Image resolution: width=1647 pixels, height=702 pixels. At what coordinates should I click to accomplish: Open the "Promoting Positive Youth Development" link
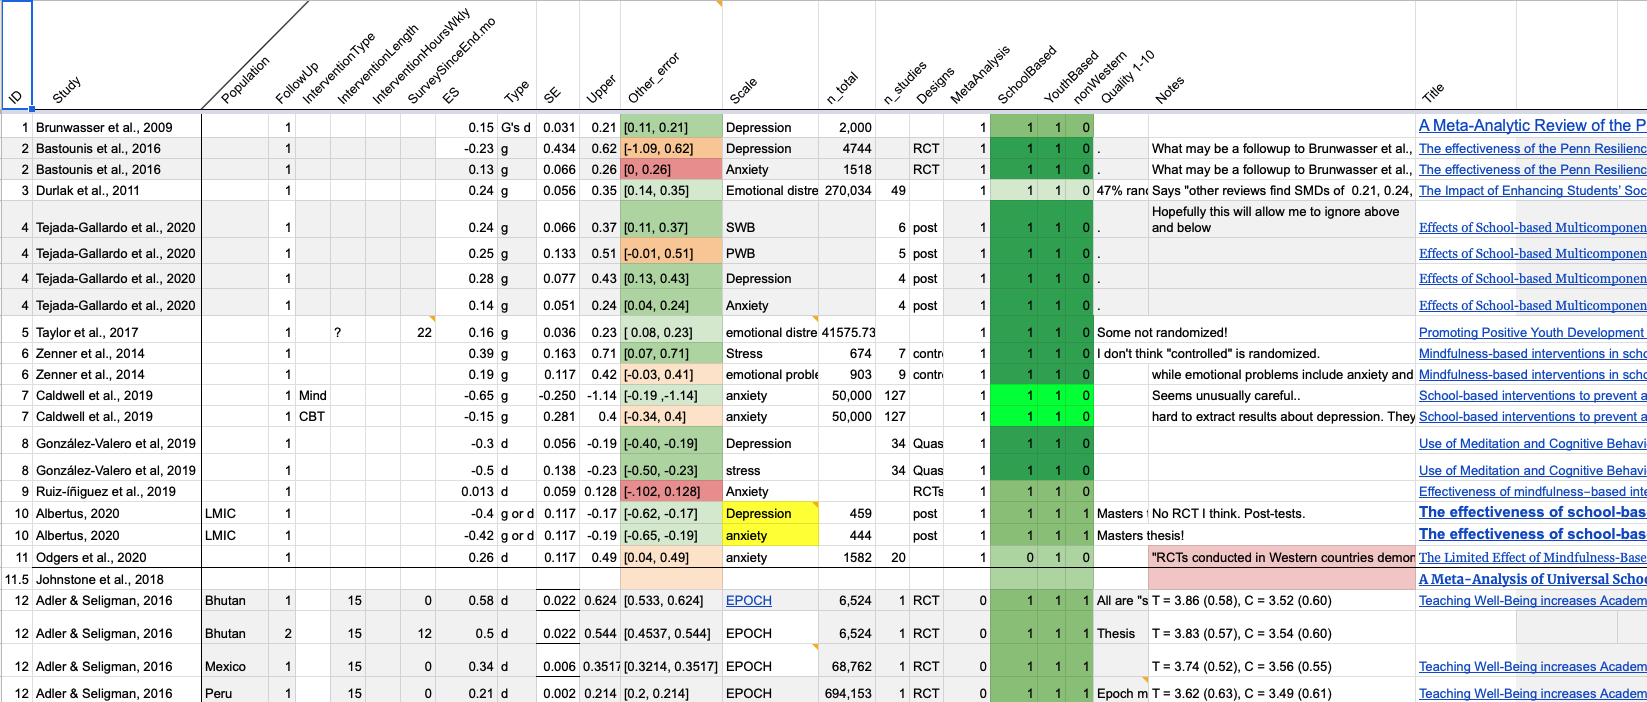(1530, 332)
